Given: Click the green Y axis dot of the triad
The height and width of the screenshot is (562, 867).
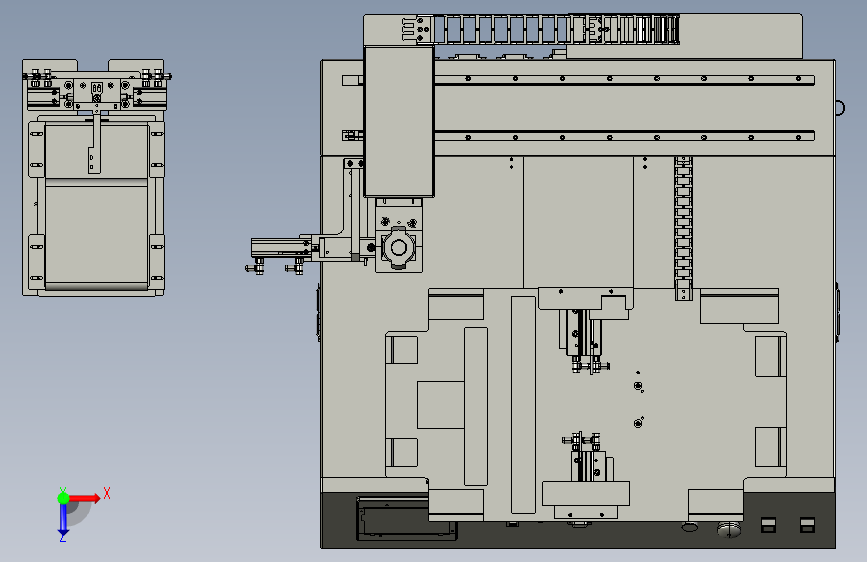Looking at the screenshot, I should tap(63, 498).
